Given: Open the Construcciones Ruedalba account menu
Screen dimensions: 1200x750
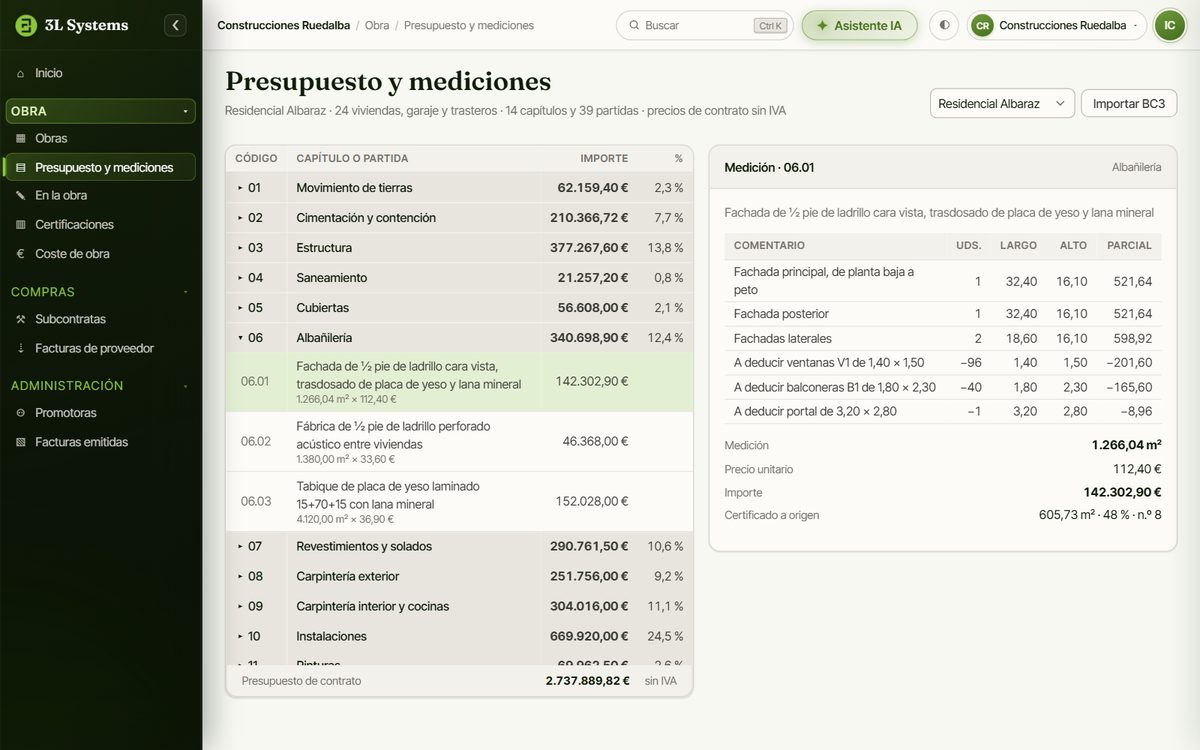Looking at the screenshot, I should click(x=1057, y=25).
